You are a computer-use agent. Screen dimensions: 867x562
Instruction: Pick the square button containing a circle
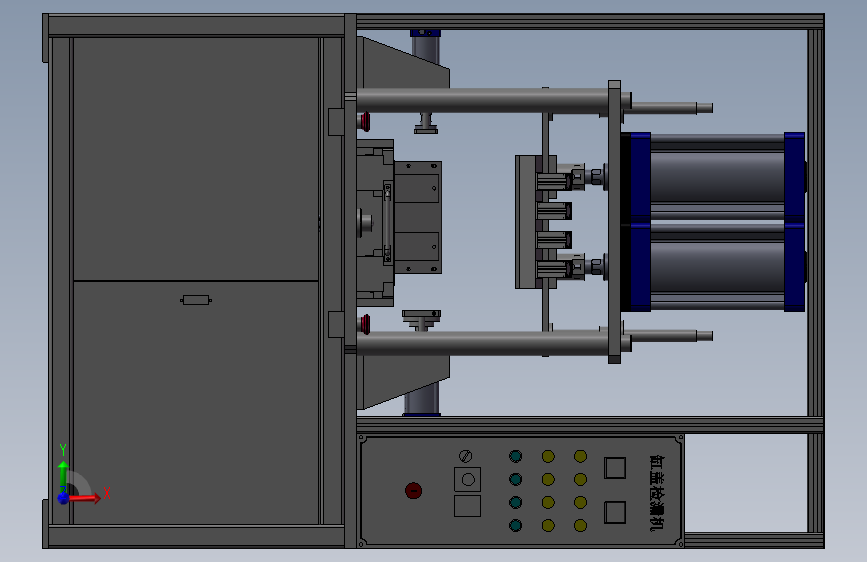468,479
